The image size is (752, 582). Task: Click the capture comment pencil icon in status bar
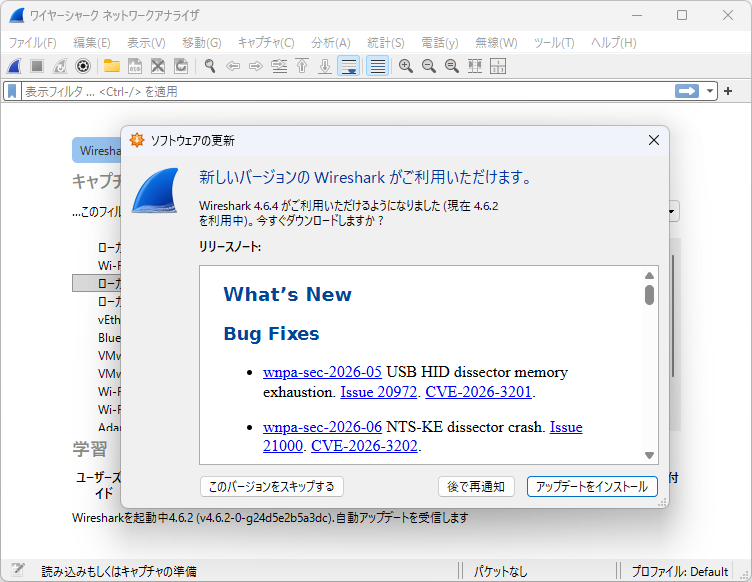click(18, 570)
